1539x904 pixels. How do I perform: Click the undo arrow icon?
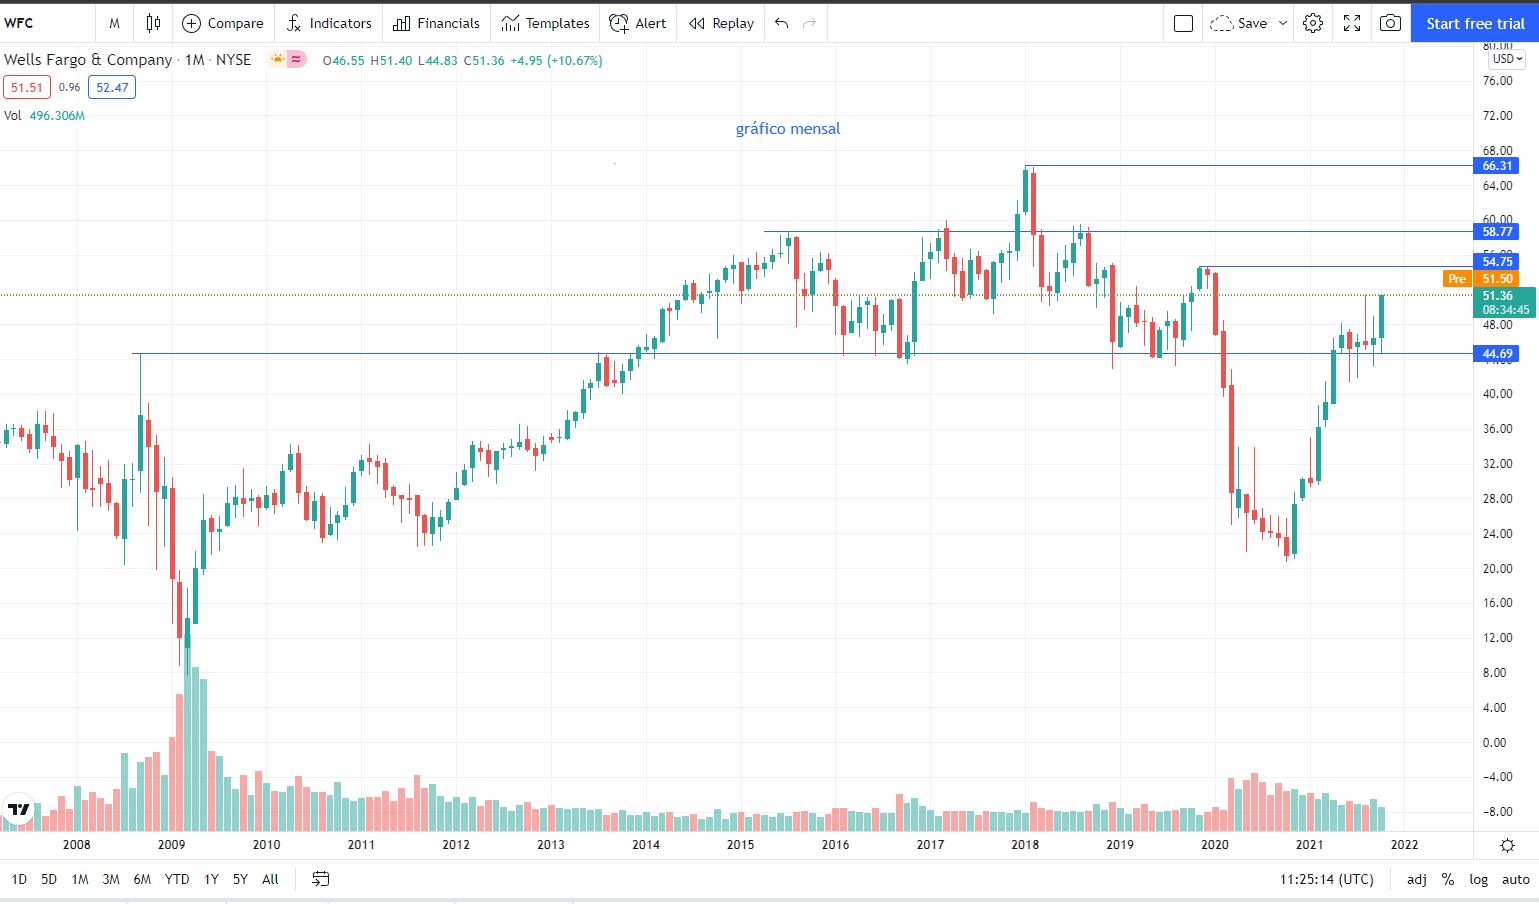(x=781, y=23)
